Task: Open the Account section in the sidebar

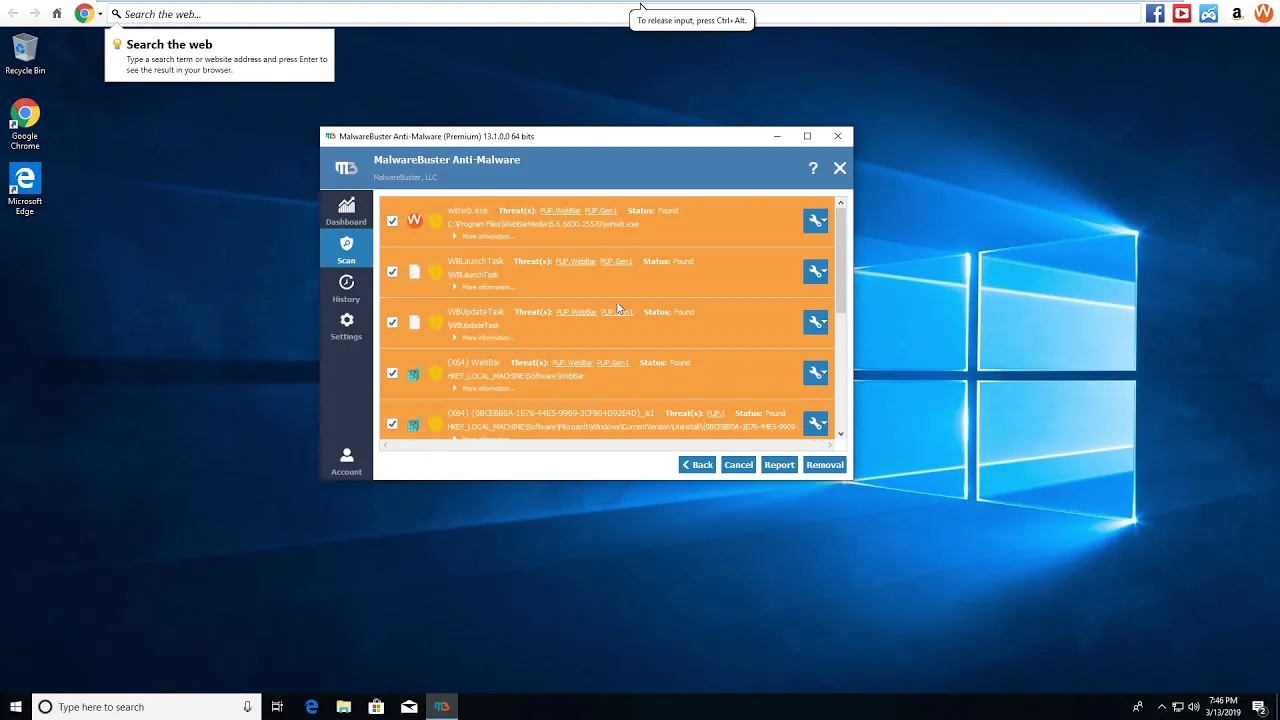Action: click(346, 461)
